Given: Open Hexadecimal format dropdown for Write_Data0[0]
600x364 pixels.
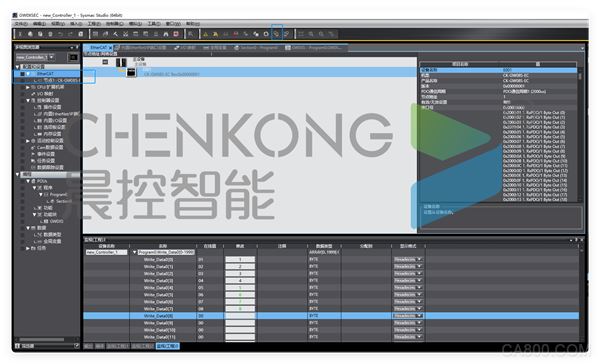Looking at the screenshot, I should [408, 260].
